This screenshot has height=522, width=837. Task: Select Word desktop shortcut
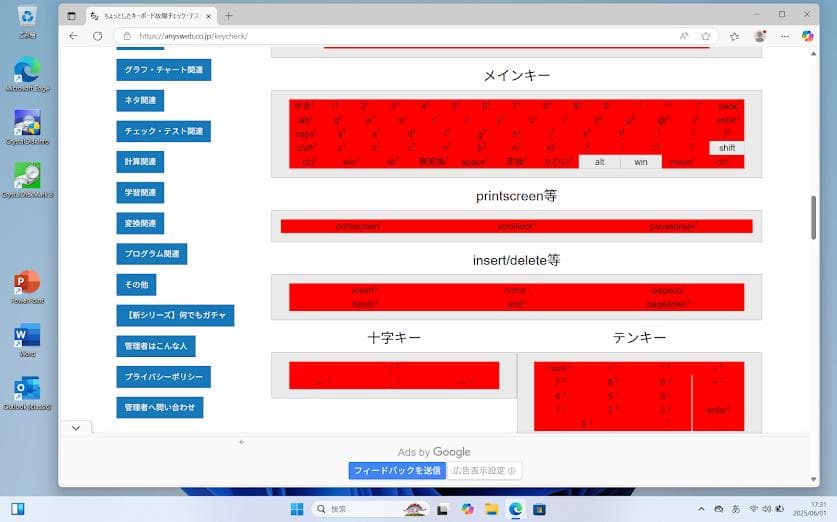27,339
